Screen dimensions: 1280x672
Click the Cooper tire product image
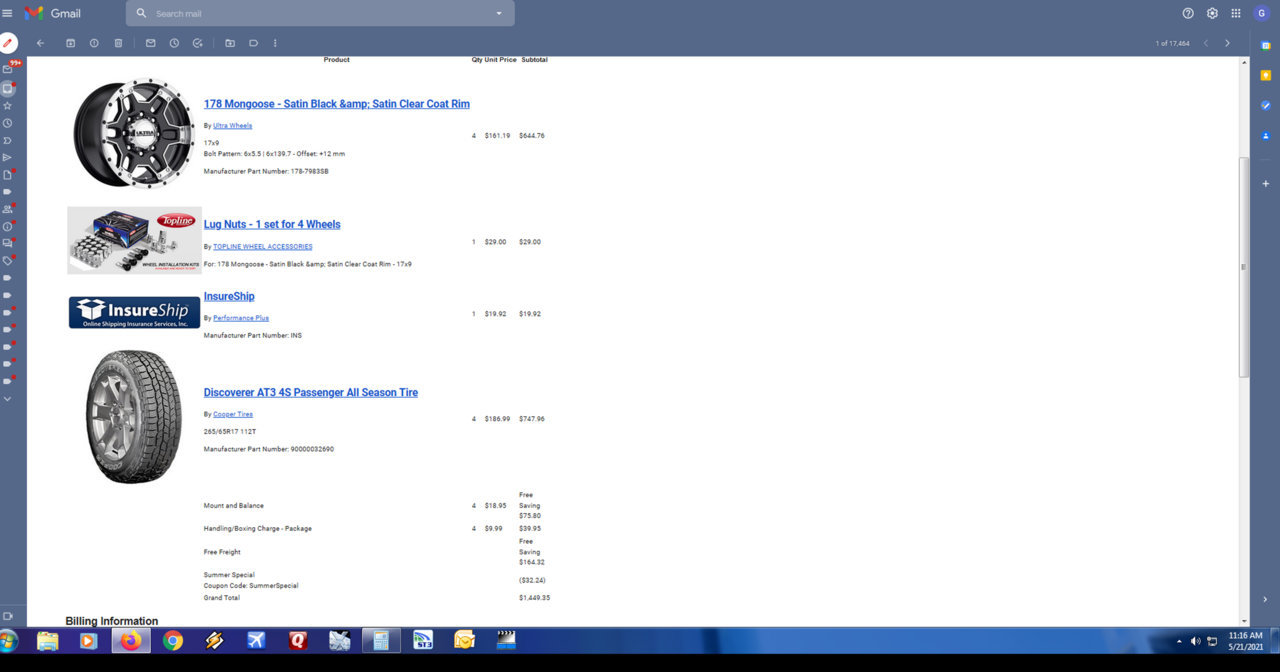134,417
